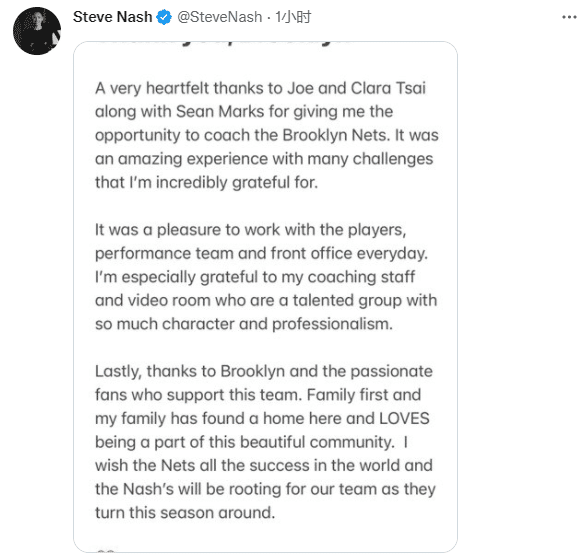Viewport: 587px width, 554px height.
Task: Open Steve Nash's profile avatar
Action: 37,31
